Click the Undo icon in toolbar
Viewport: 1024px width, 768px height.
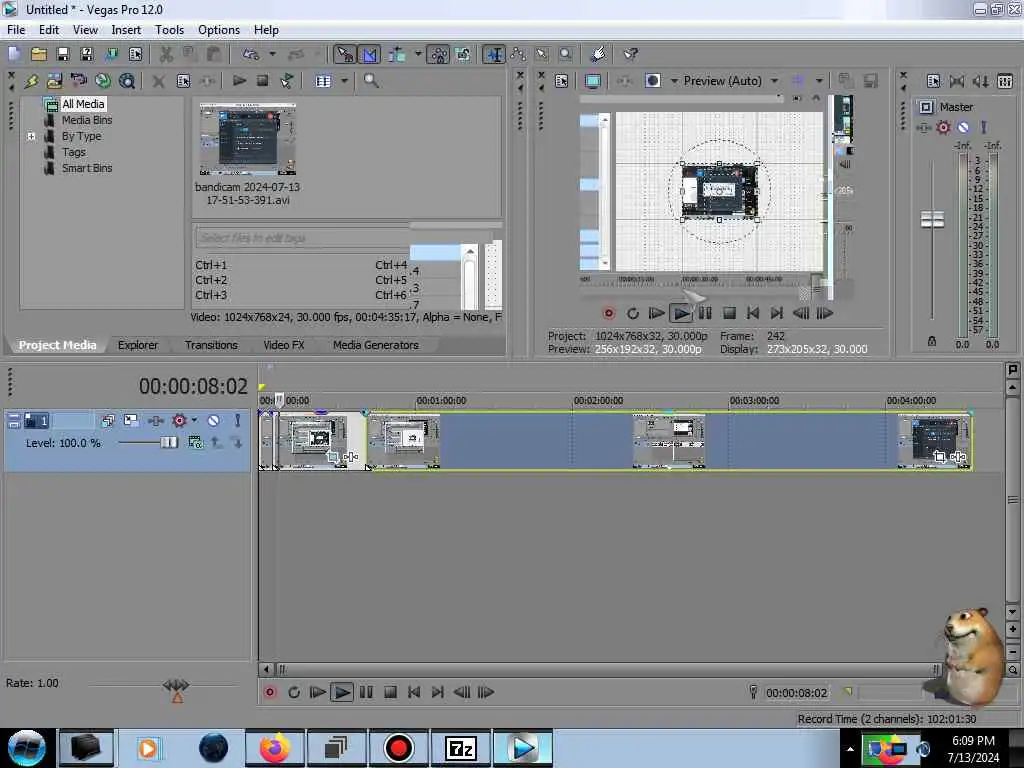tap(251, 54)
